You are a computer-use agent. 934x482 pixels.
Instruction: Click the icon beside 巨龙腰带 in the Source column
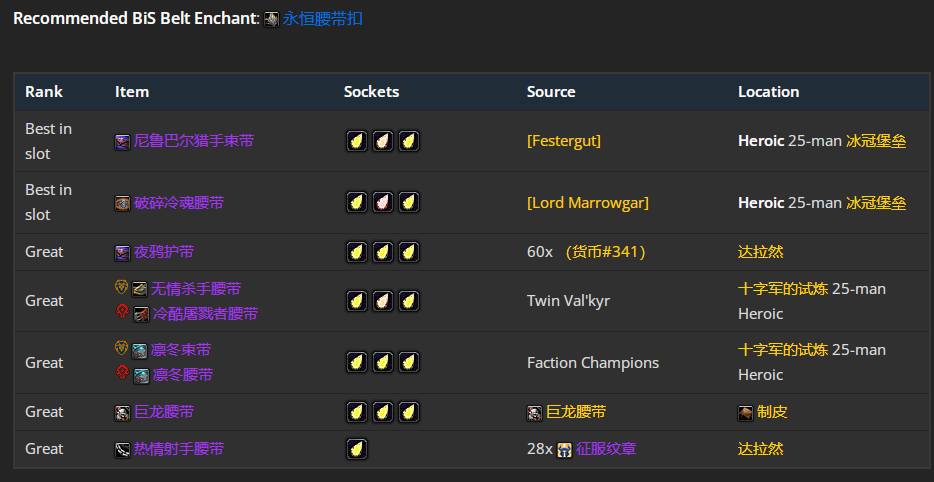(535, 412)
